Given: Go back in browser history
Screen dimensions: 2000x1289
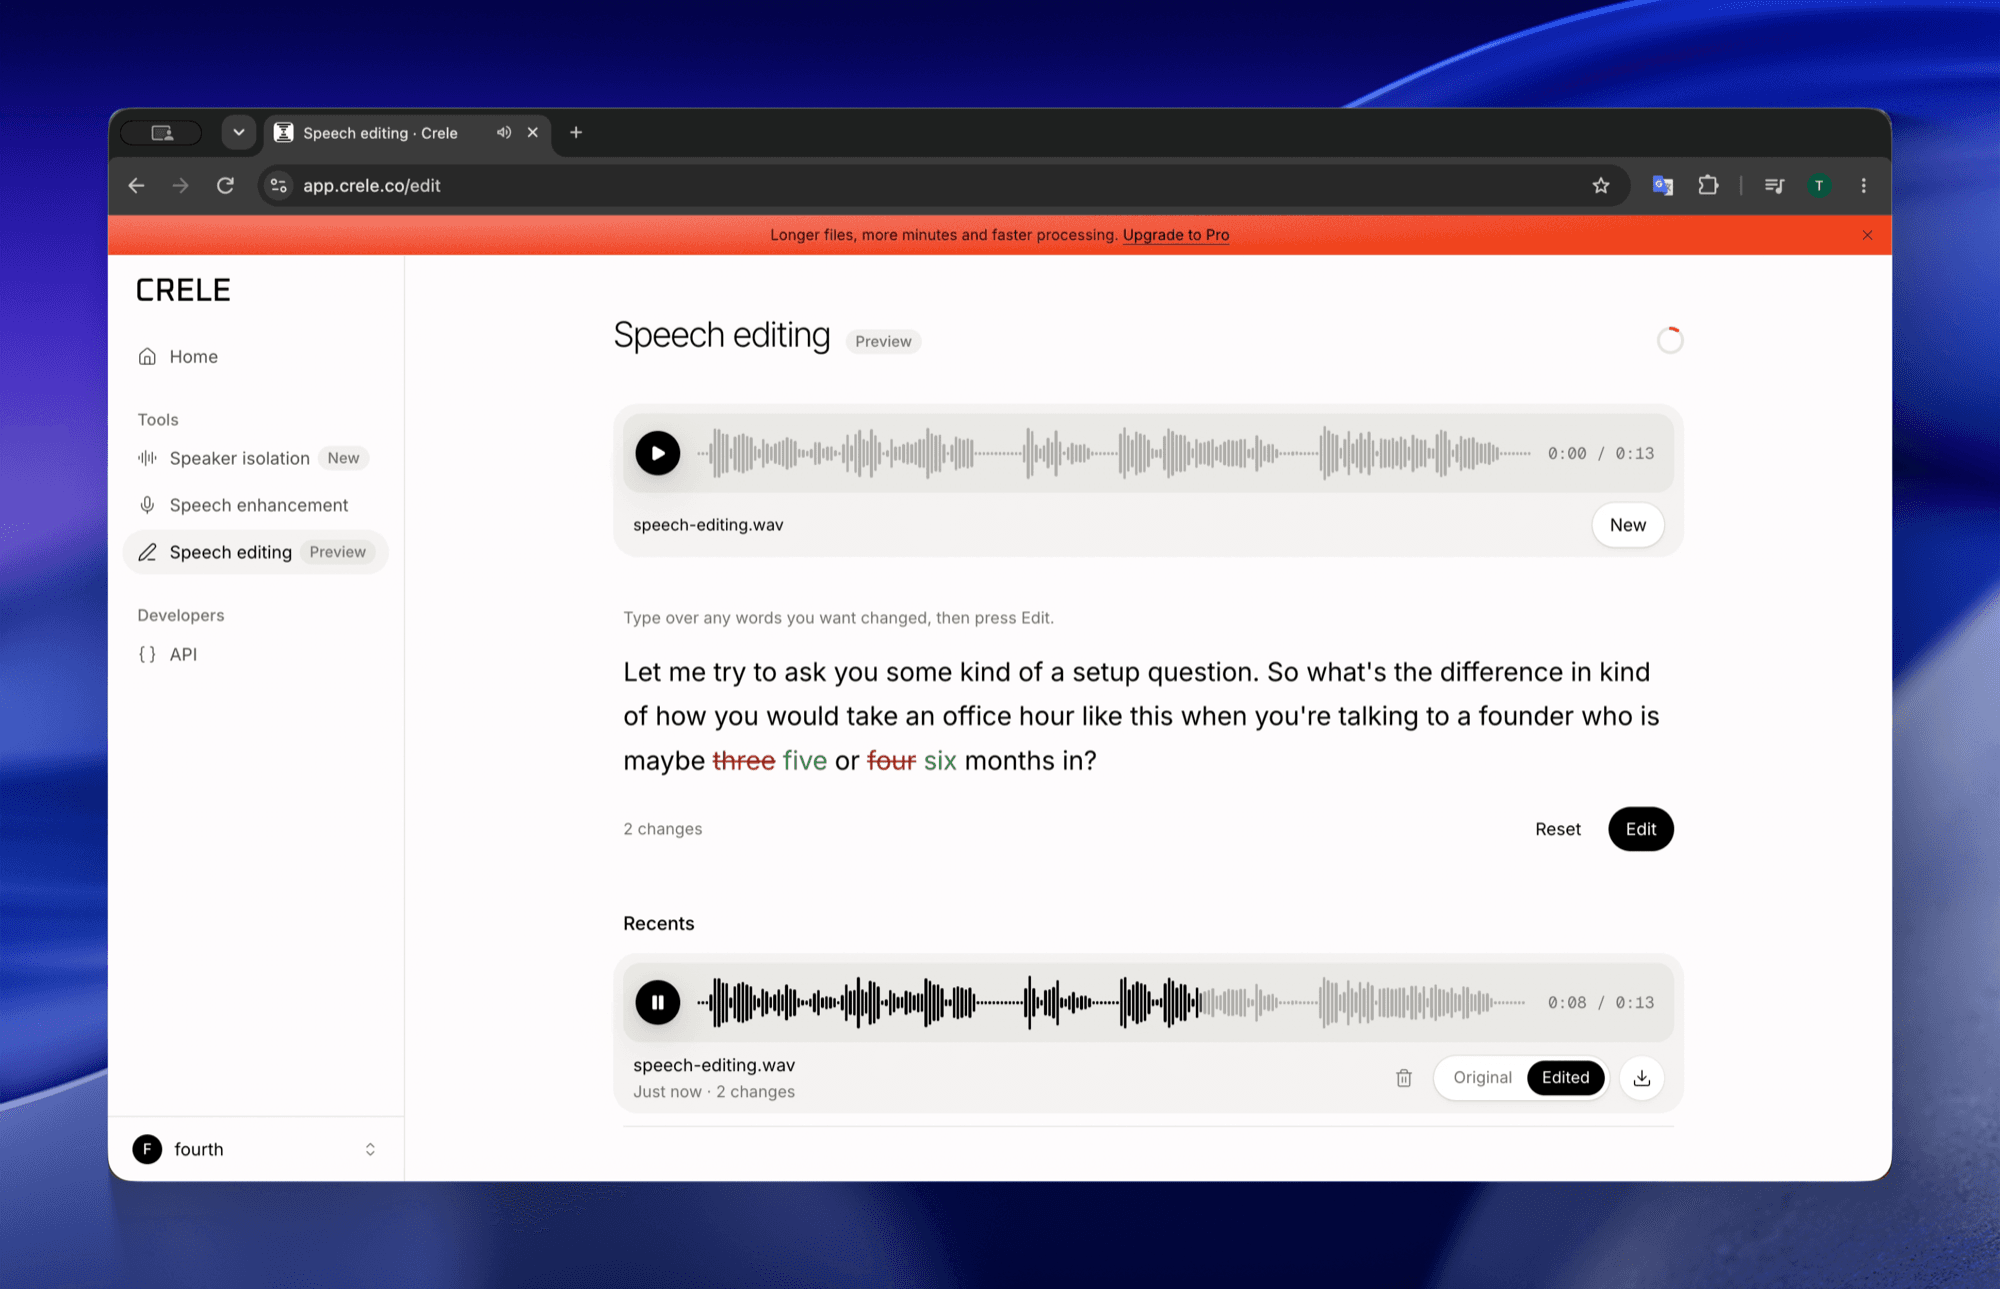Looking at the screenshot, I should [x=137, y=185].
